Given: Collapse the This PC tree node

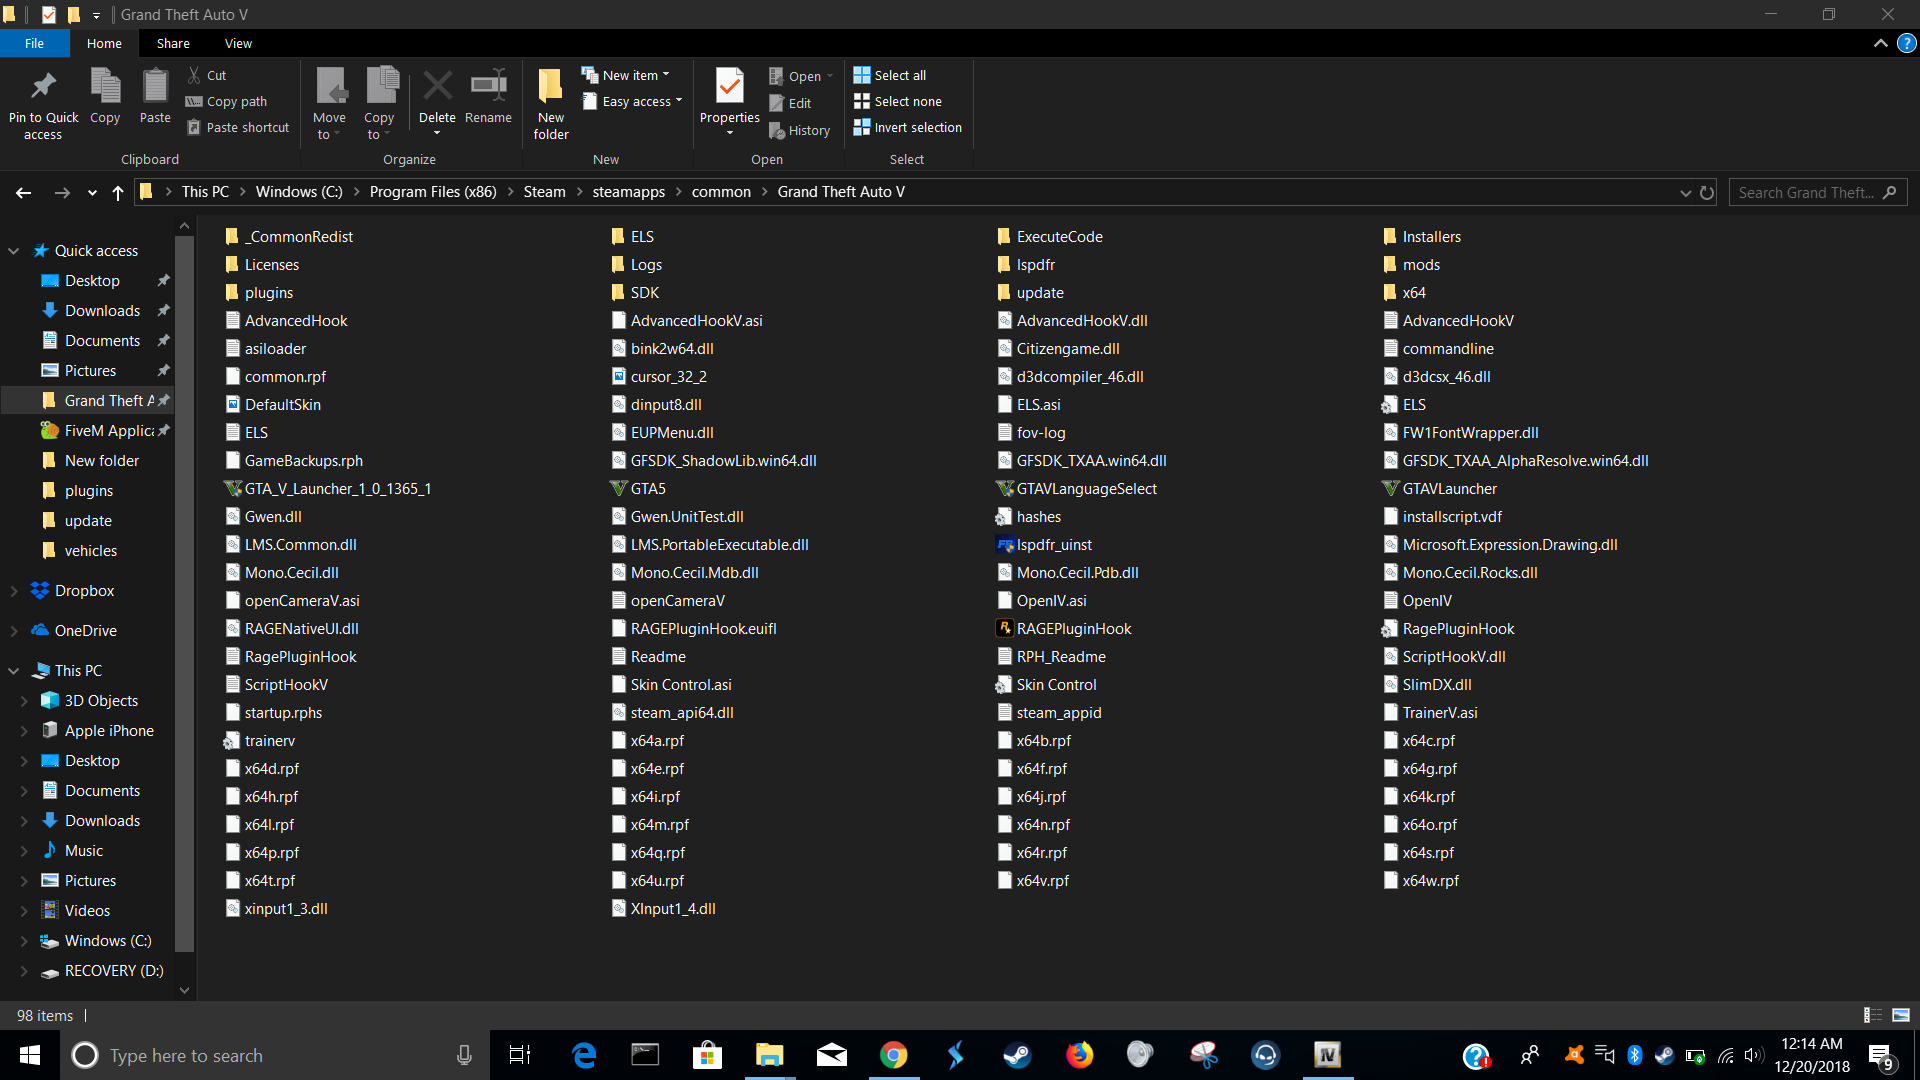Looking at the screenshot, I should pos(14,671).
